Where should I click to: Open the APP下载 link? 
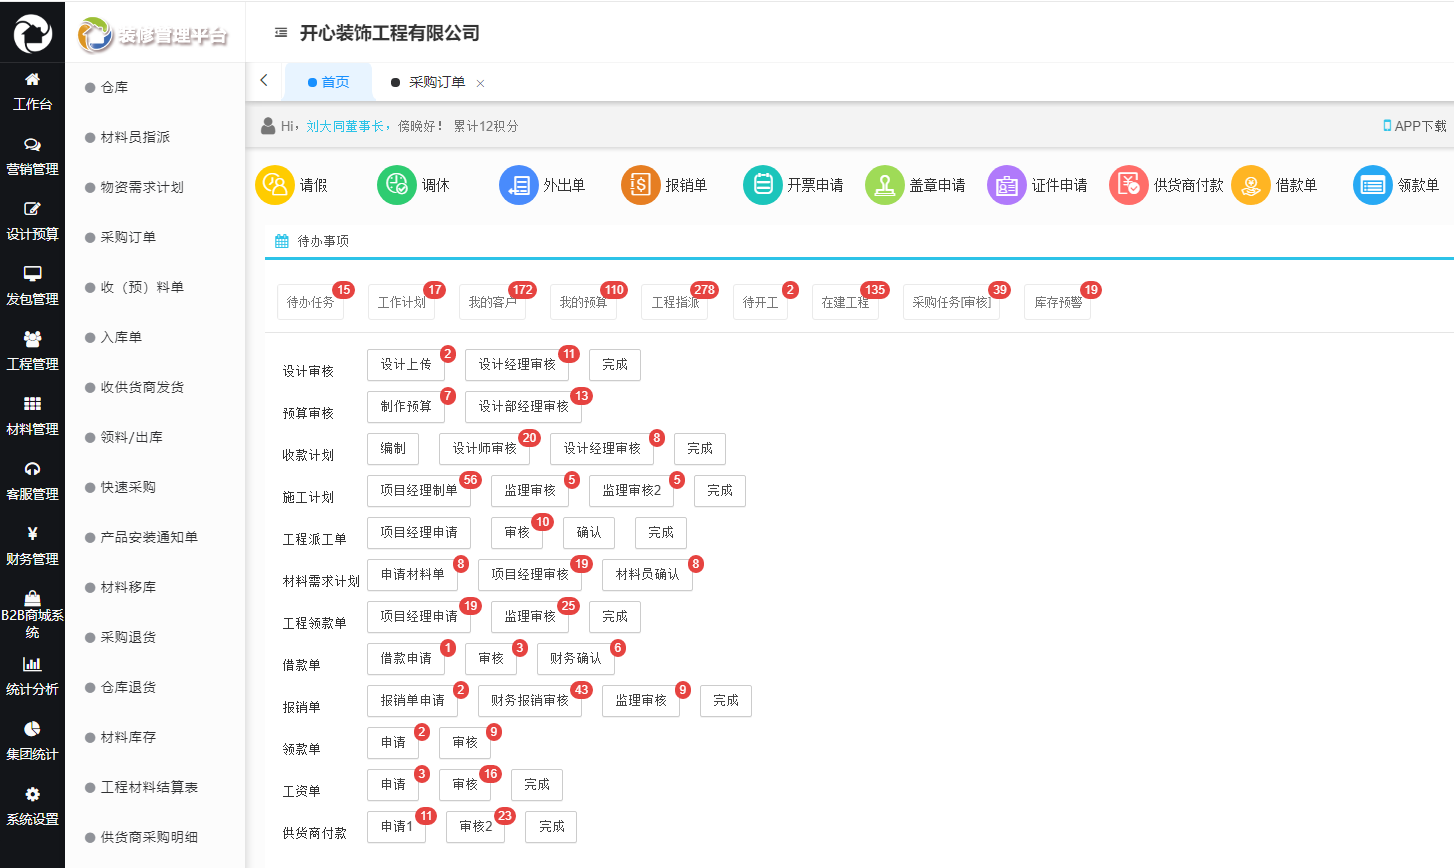pos(1415,125)
